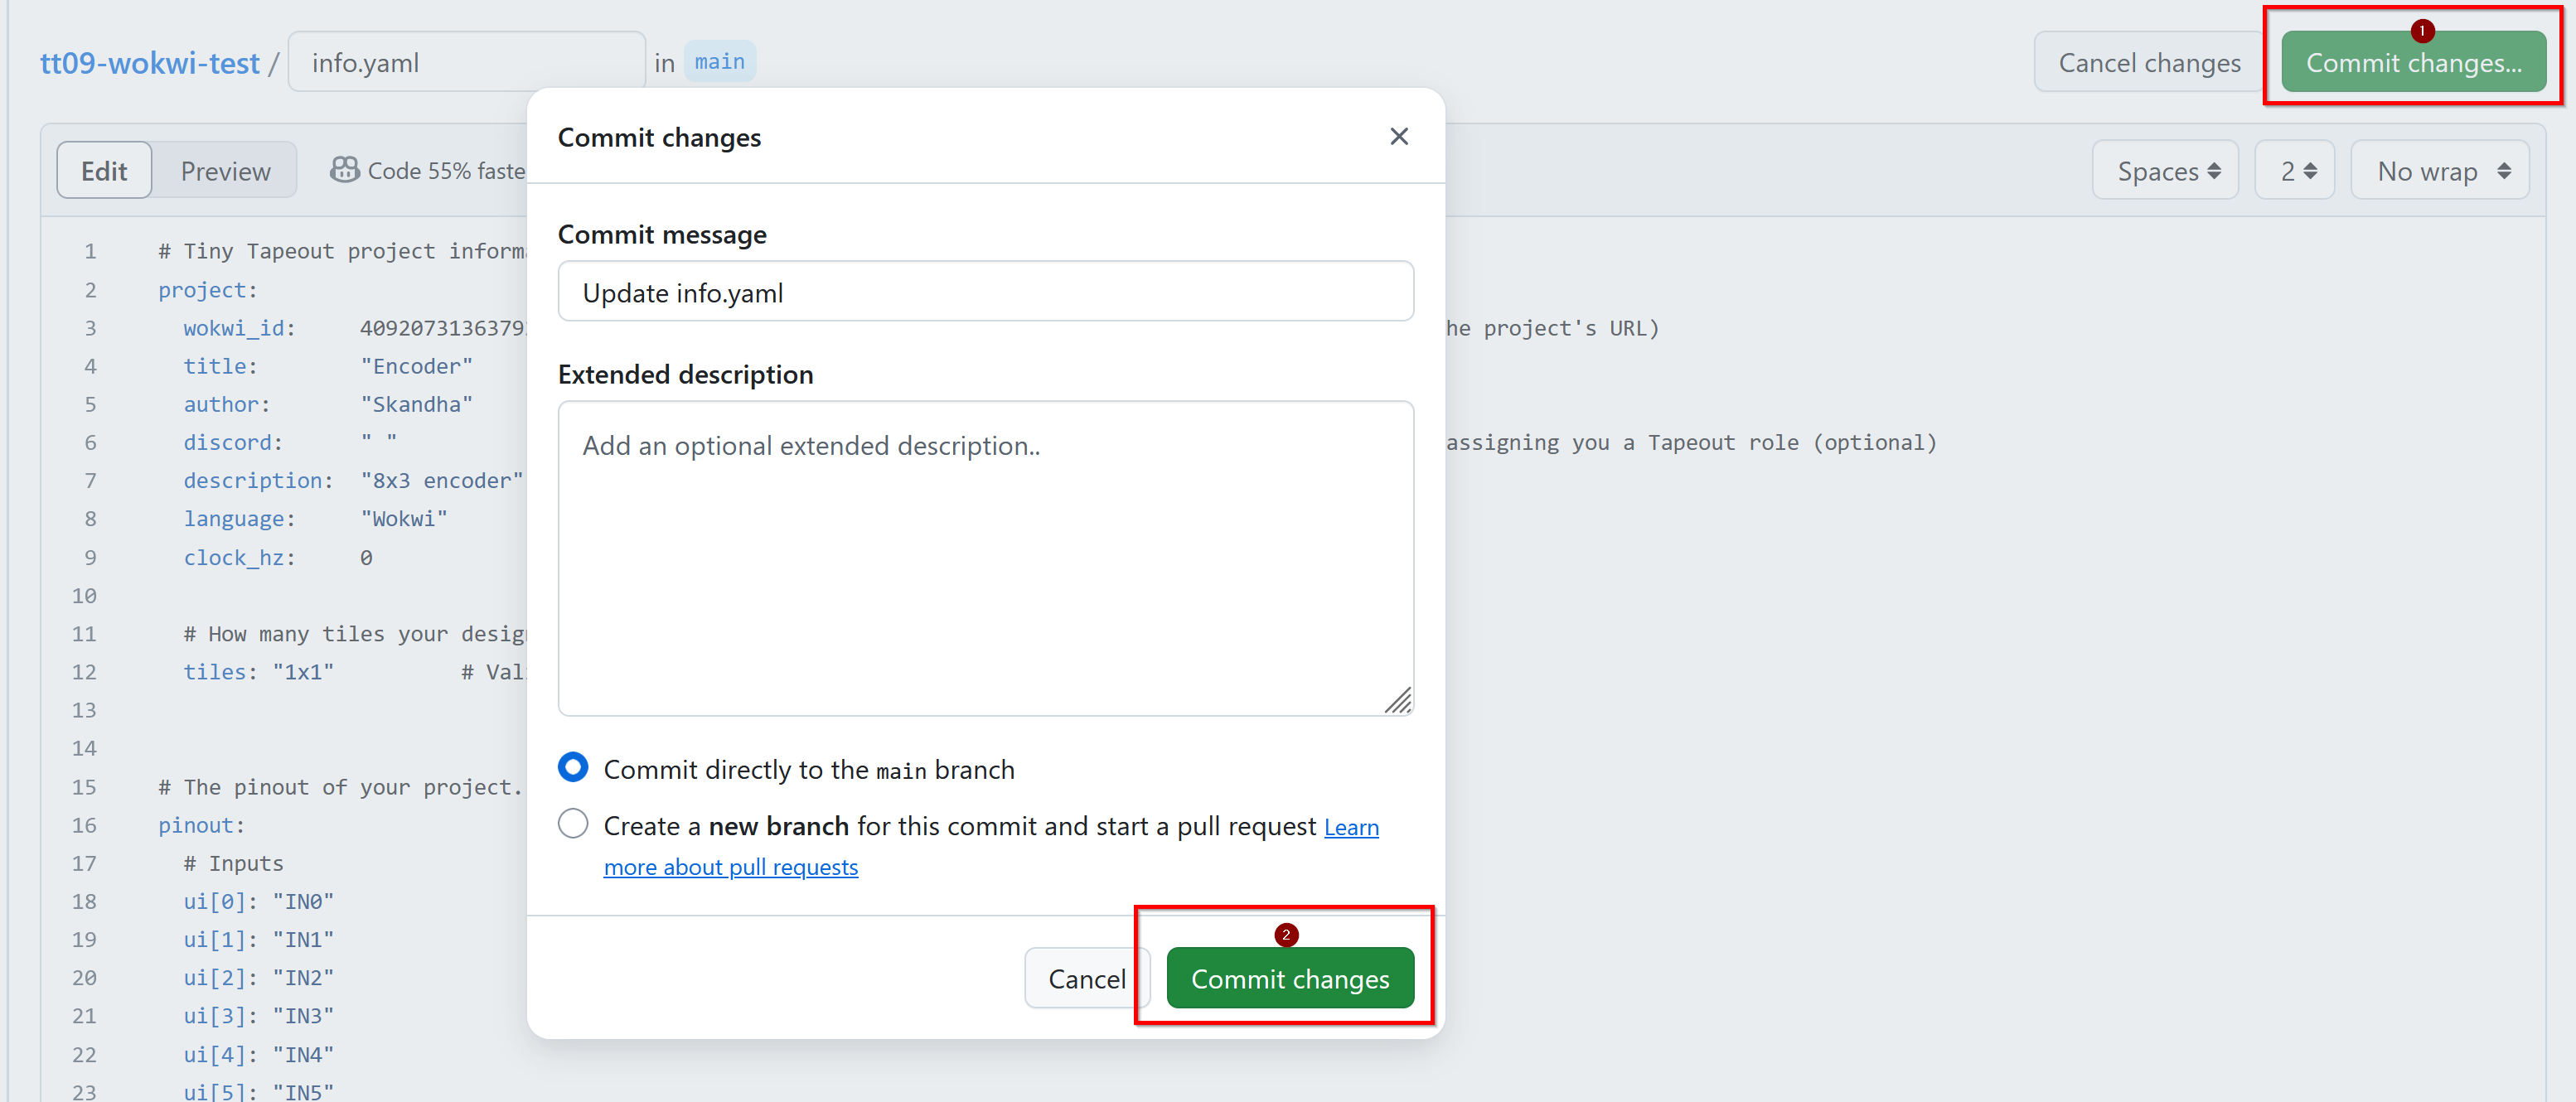The width and height of the screenshot is (2576, 1102).
Task: Click the Extended description text area
Action: (x=985, y=558)
